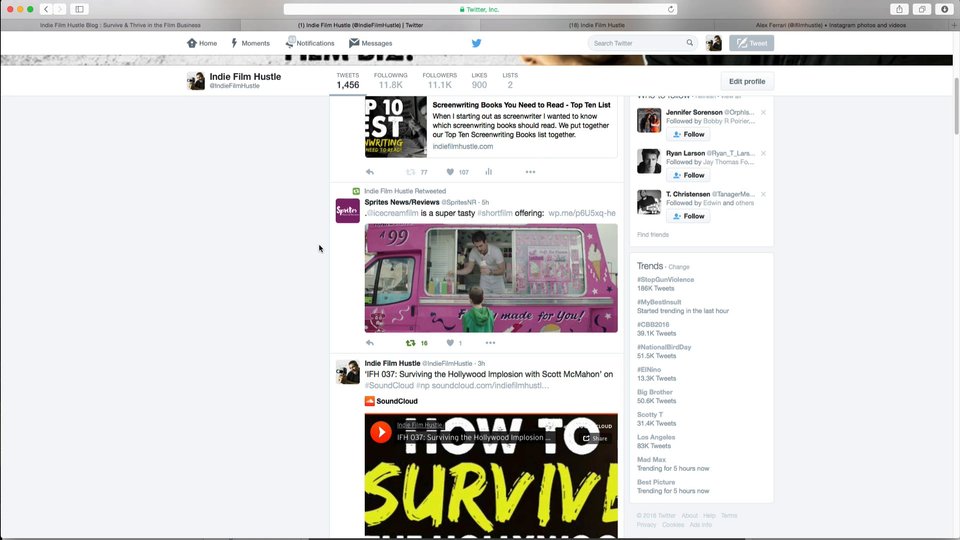Image resolution: width=960 pixels, height=540 pixels.
Task: Select the Tweets 1,456 profile stat
Action: click(348, 81)
